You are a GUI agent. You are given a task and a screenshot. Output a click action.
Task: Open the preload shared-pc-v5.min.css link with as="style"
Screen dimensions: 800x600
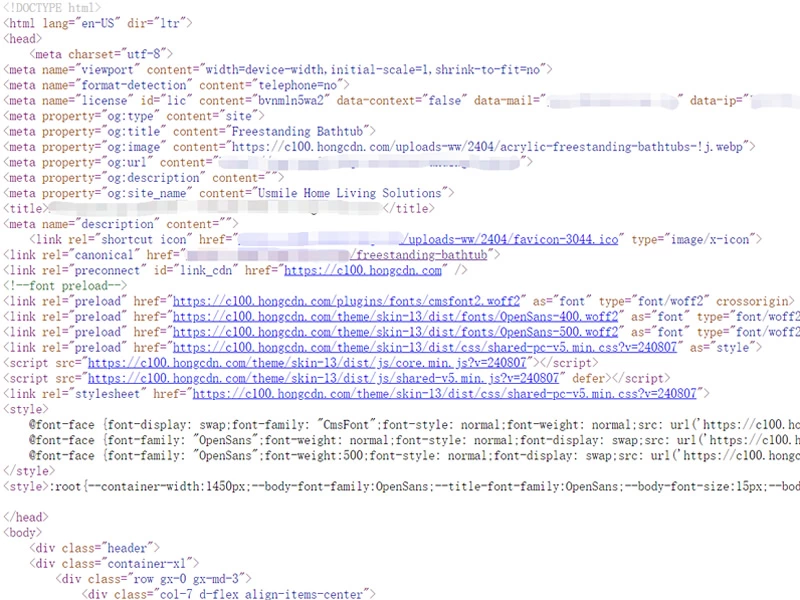(424, 347)
